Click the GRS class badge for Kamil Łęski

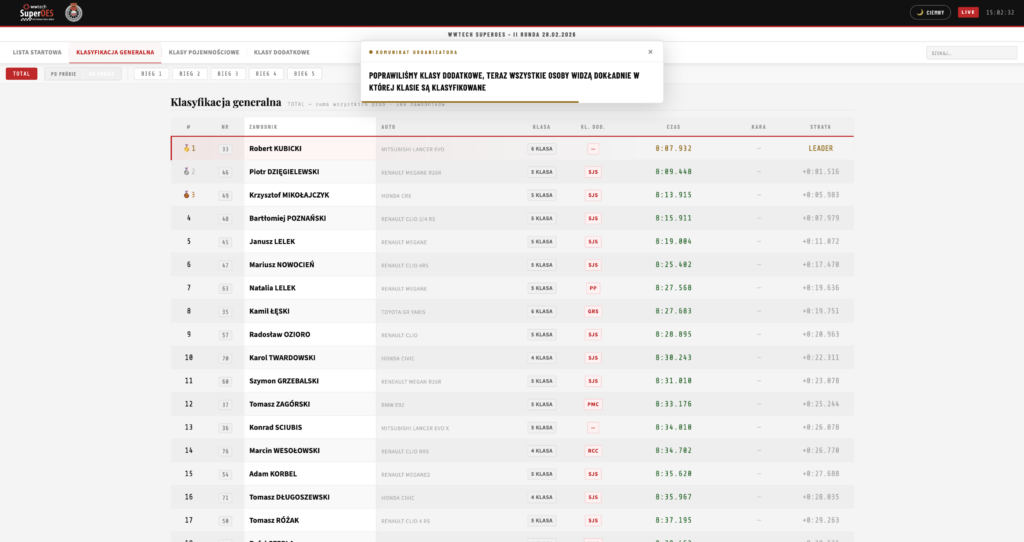593,311
